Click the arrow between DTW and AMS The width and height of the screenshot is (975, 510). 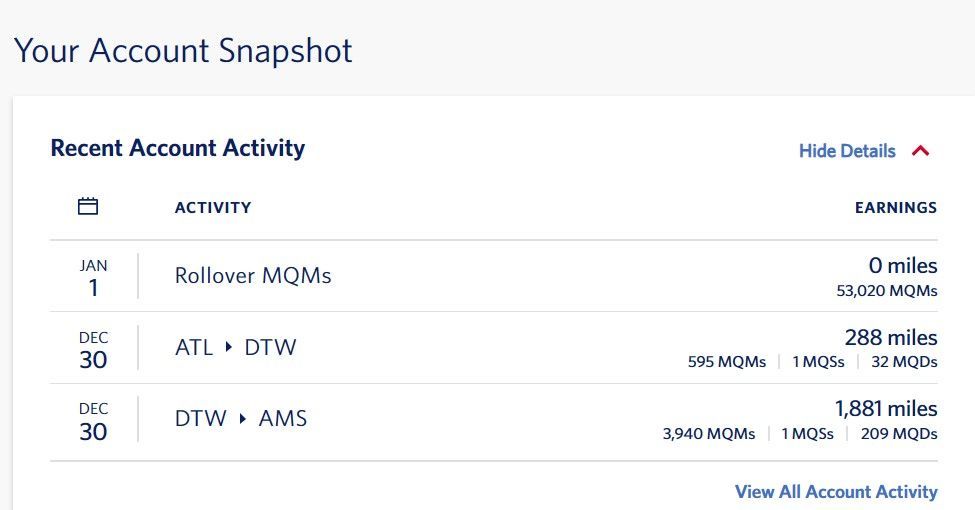pos(243,419)
